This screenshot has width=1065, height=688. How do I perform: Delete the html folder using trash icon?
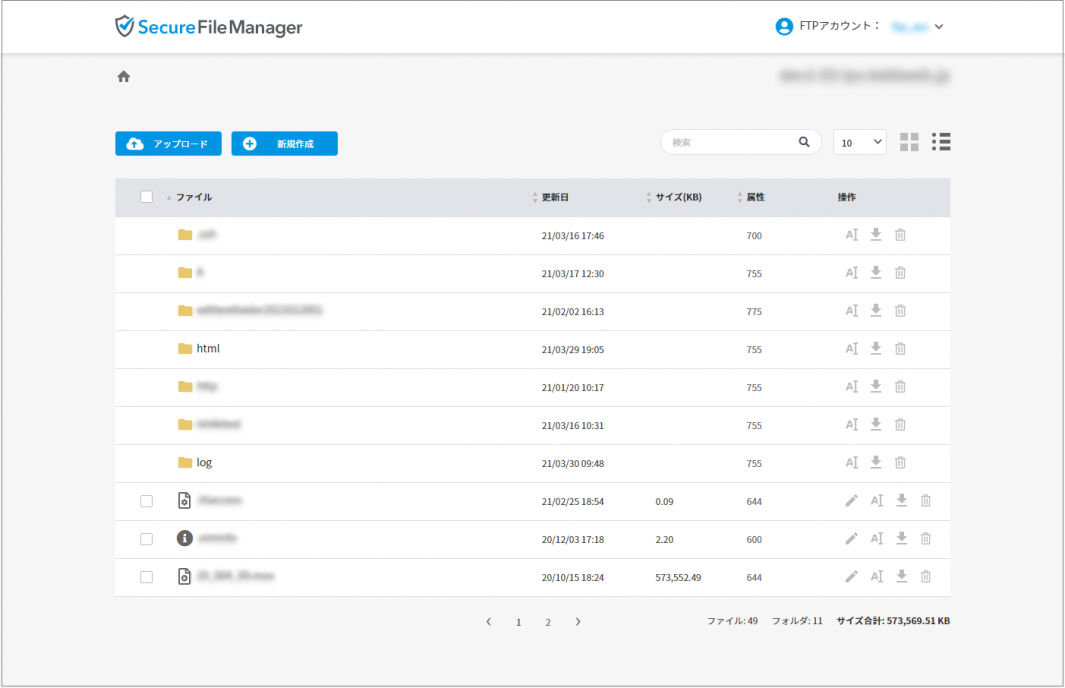pos(900,349)
